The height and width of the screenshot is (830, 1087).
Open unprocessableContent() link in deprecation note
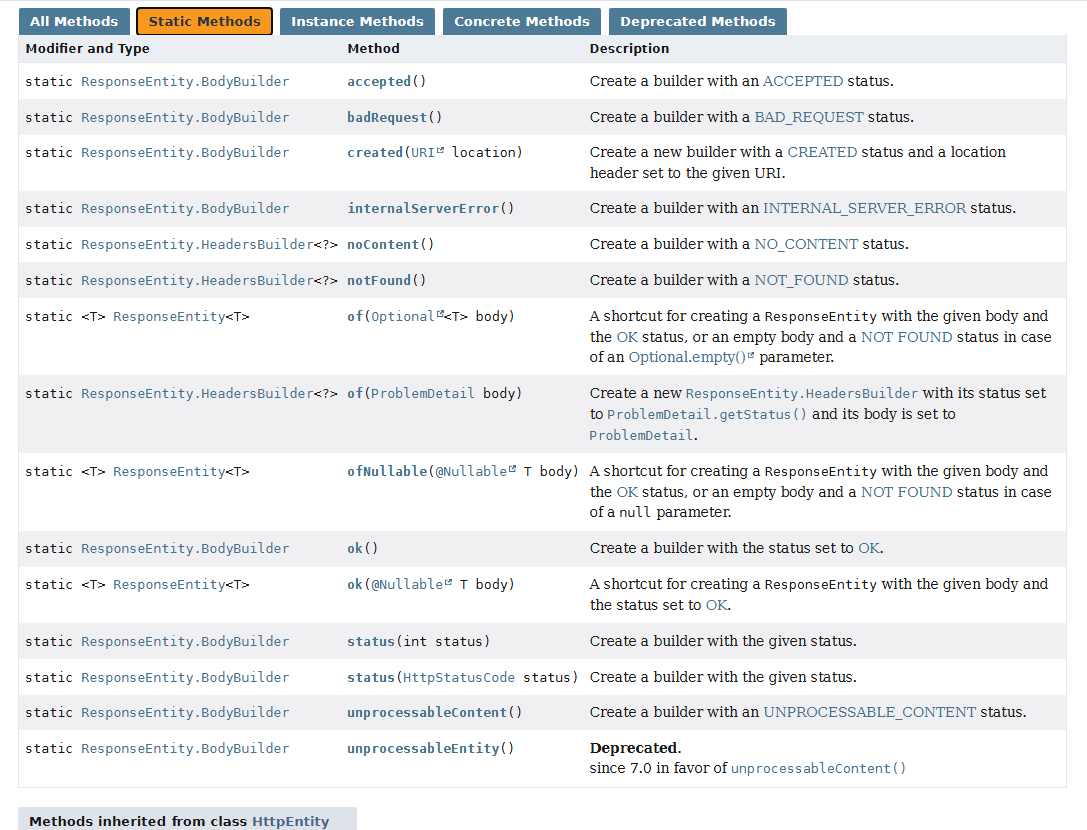[818, 768]
